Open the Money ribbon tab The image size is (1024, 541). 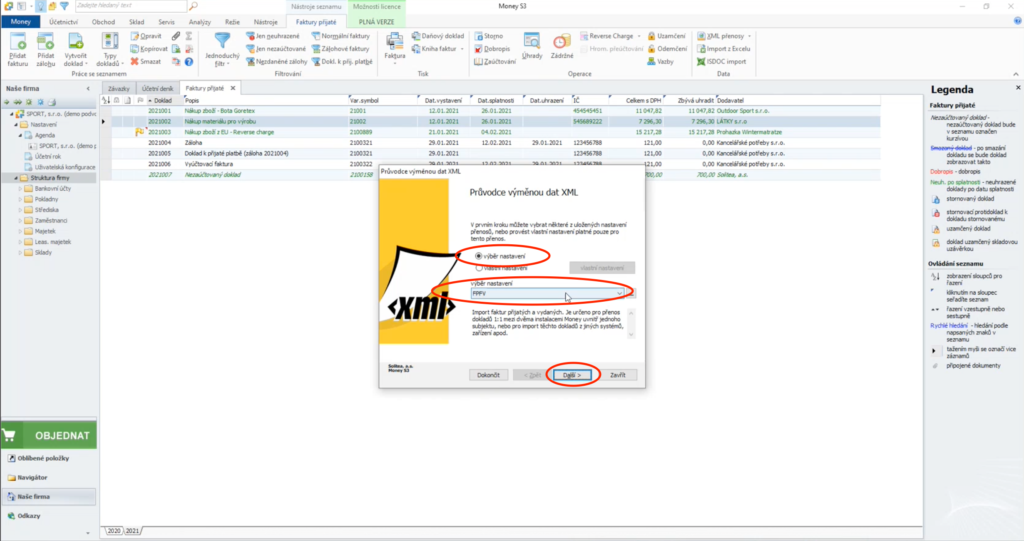20,22
